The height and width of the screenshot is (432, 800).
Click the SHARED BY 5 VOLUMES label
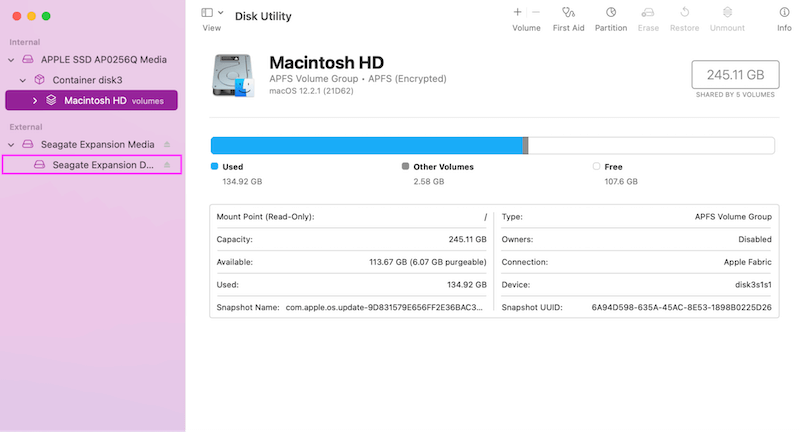[x=735, y=95]
